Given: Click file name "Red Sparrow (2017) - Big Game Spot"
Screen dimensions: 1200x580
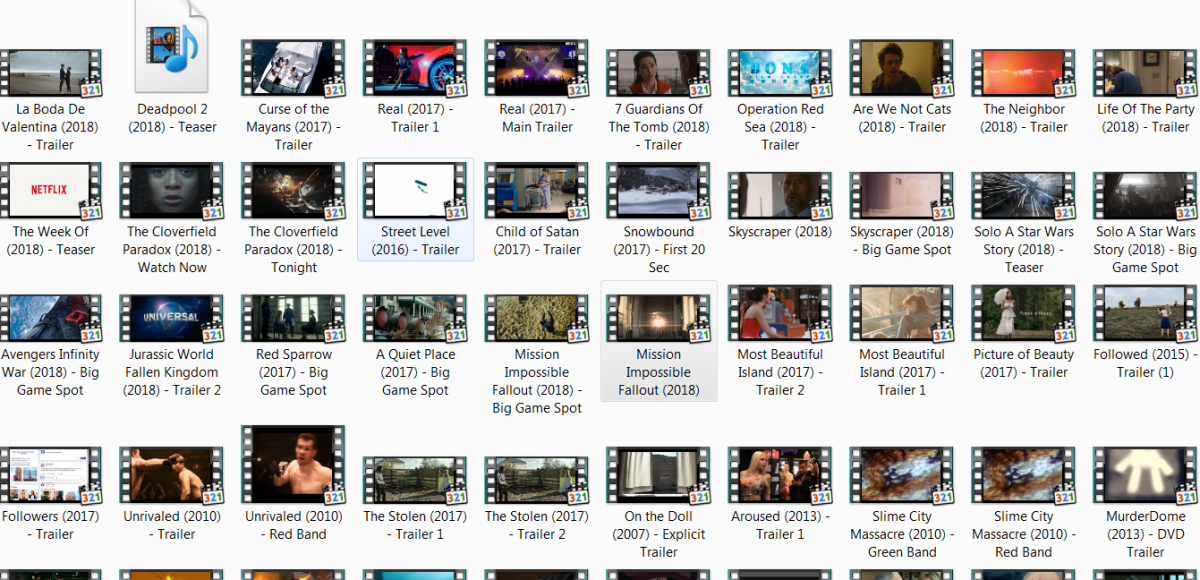Looking at the screenshot, I should point(294,372).
